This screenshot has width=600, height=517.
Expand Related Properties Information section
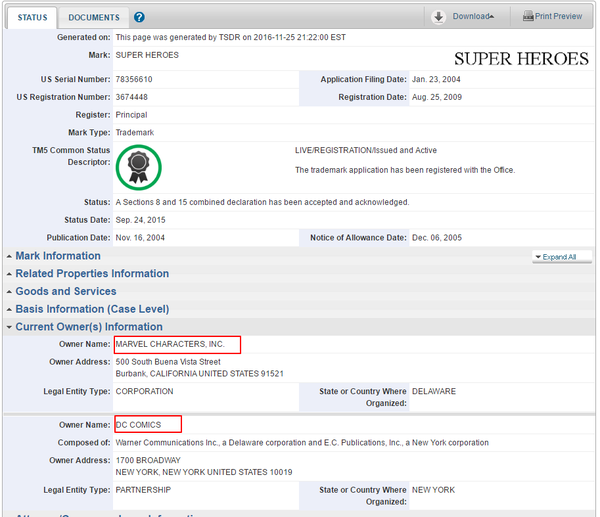pyautogui.click(x=92, y=274)
